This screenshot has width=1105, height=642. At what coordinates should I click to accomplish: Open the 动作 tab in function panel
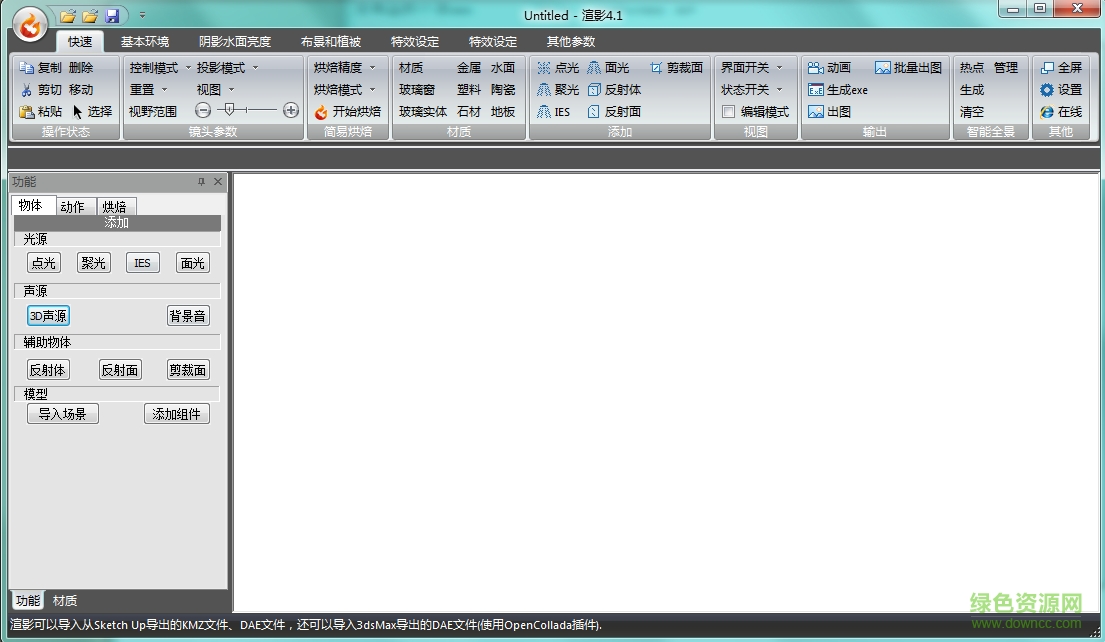(72, 207)
